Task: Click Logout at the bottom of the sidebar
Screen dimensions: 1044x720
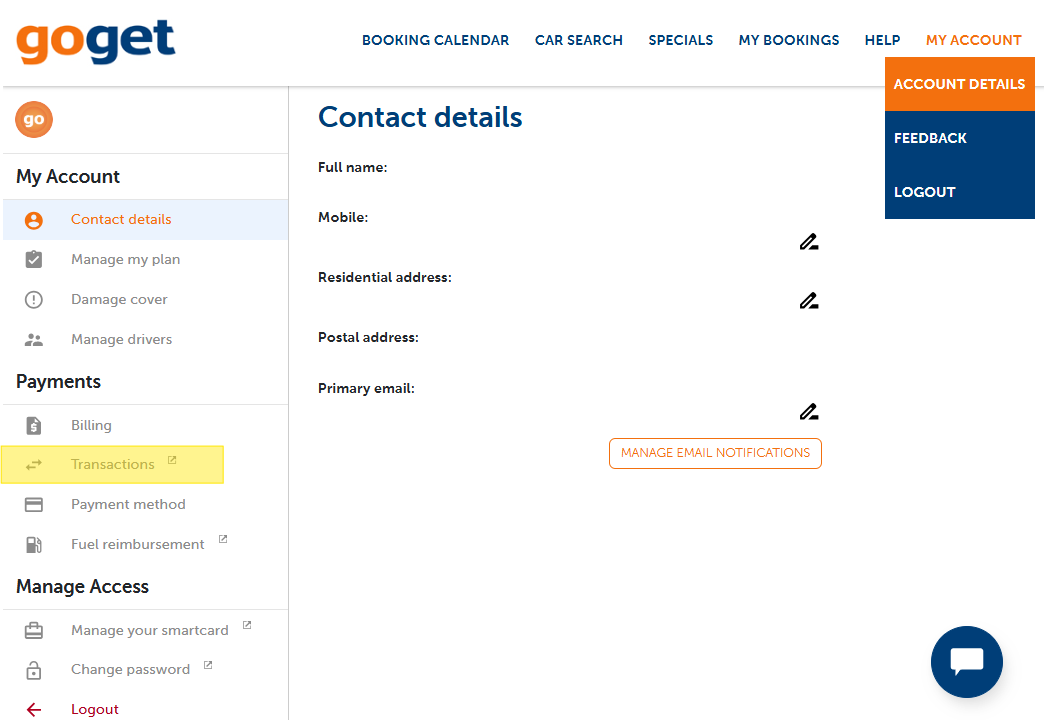Action: 95,709
